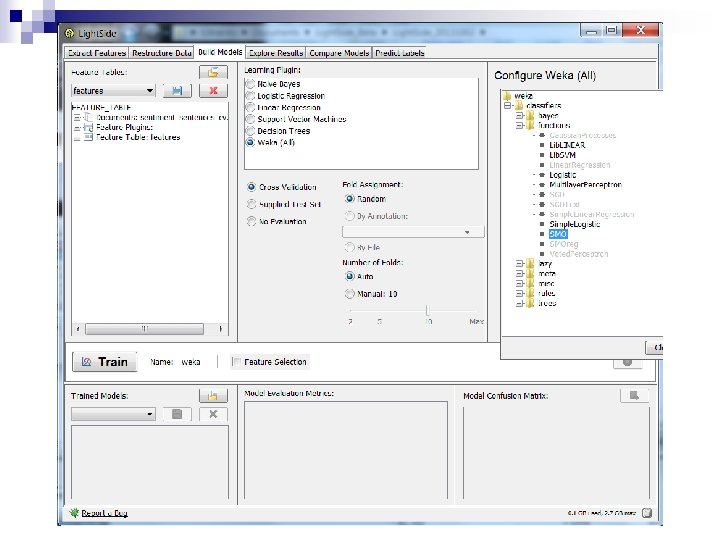720x540 pixels.
Task: Select LibLINEAR classifier in tree
Action: [567, 145]
